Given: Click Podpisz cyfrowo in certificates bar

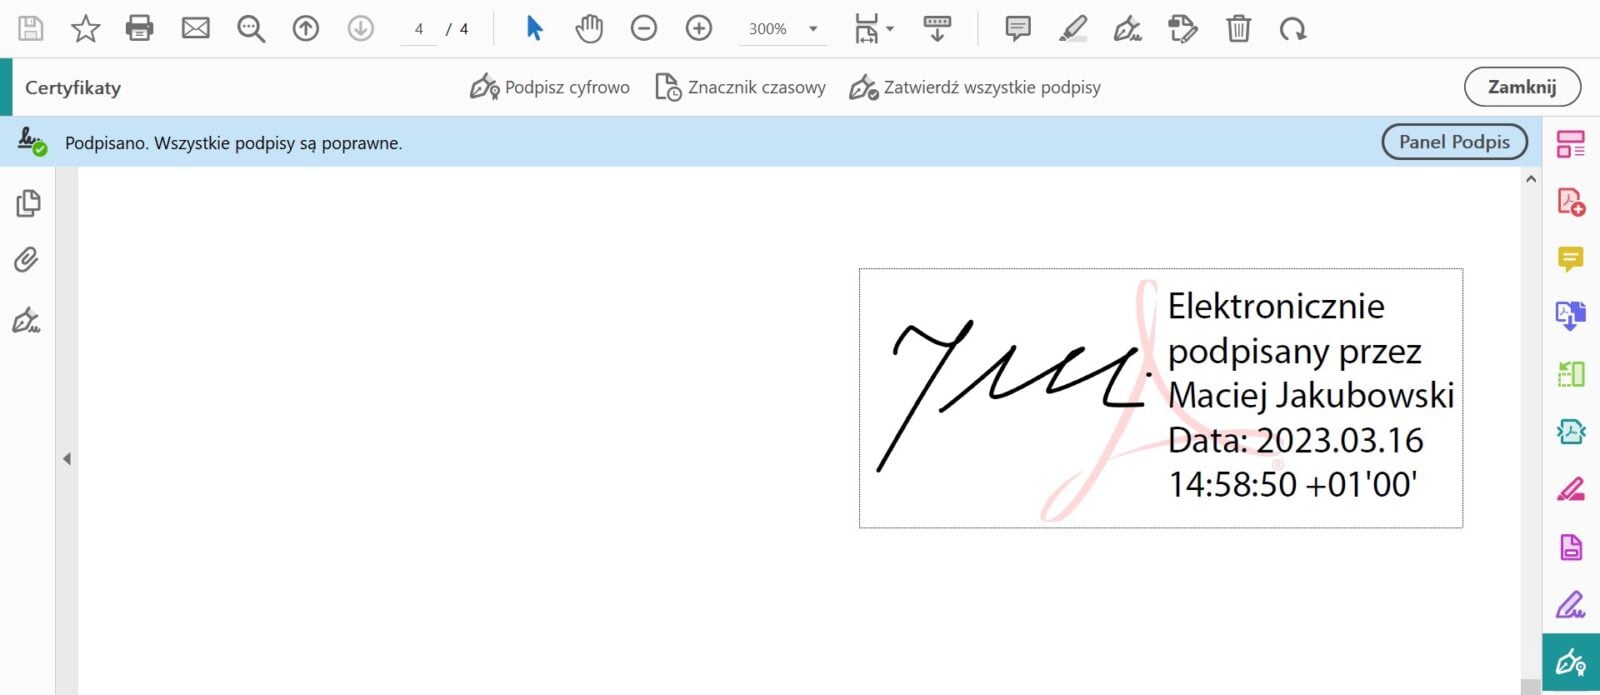Looking at the screenshot, I should (550, 88).
